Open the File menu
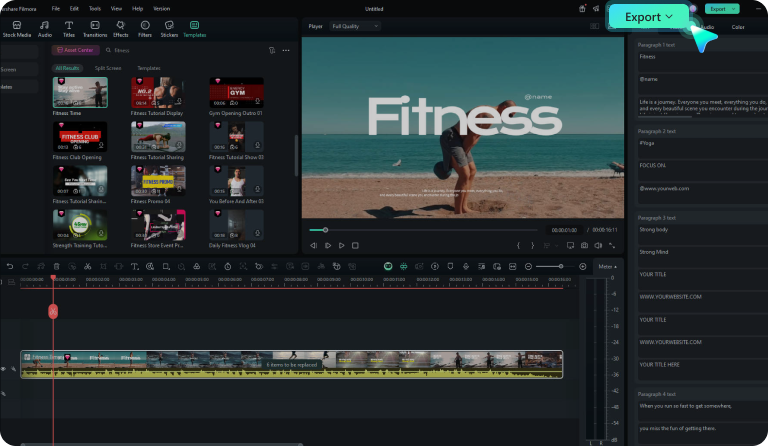This screenshot has height=446, width=768. [56, 8]
